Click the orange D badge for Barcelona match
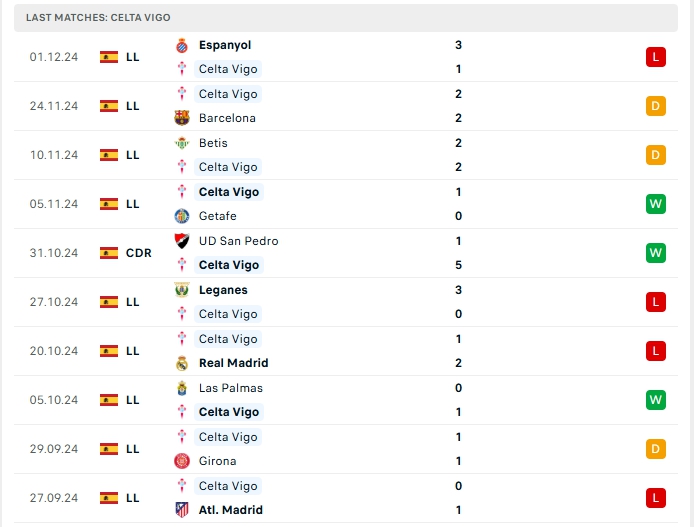This screenshot has width=694, height=527. tap(656, 106)
